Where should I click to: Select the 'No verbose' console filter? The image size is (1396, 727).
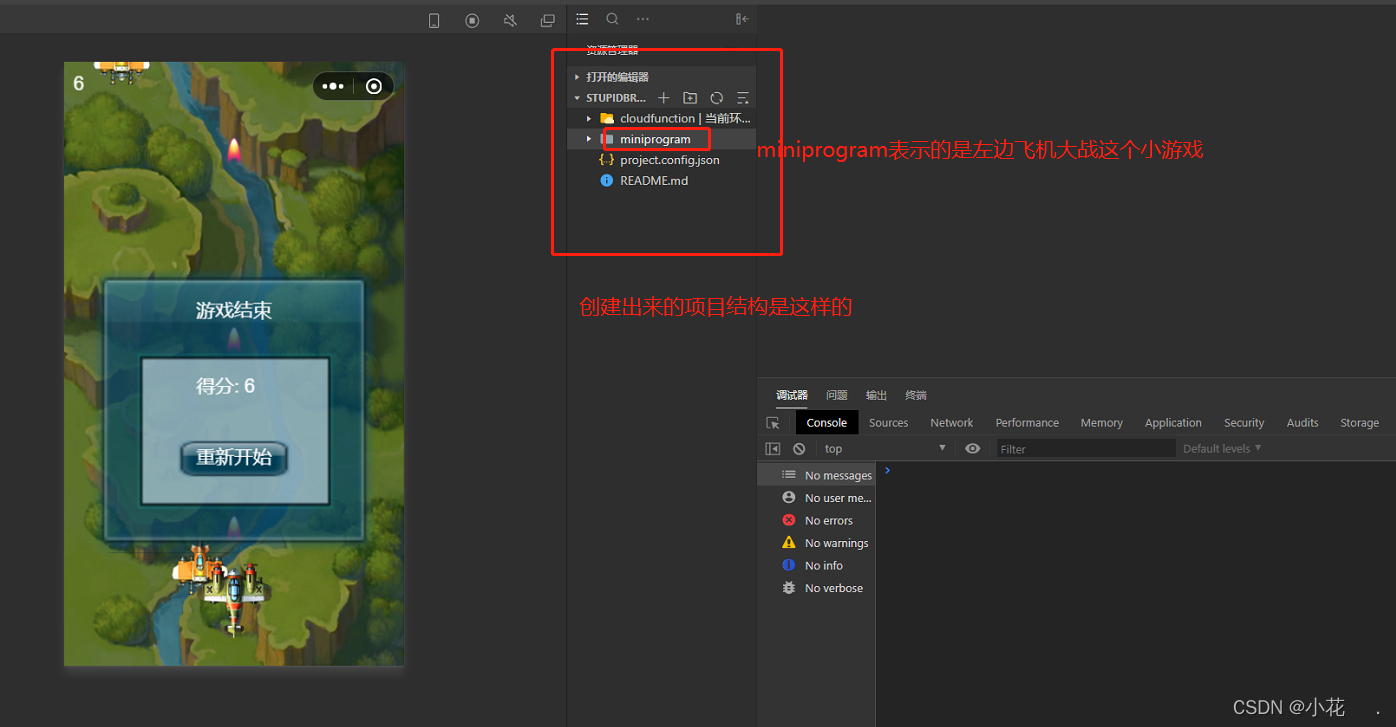point(816,588)
